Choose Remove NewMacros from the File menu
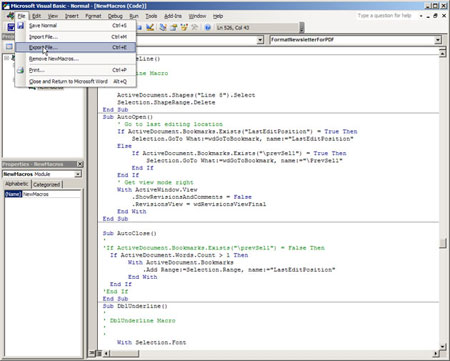Screen dimensions: 450x361 tap(76, 59)
